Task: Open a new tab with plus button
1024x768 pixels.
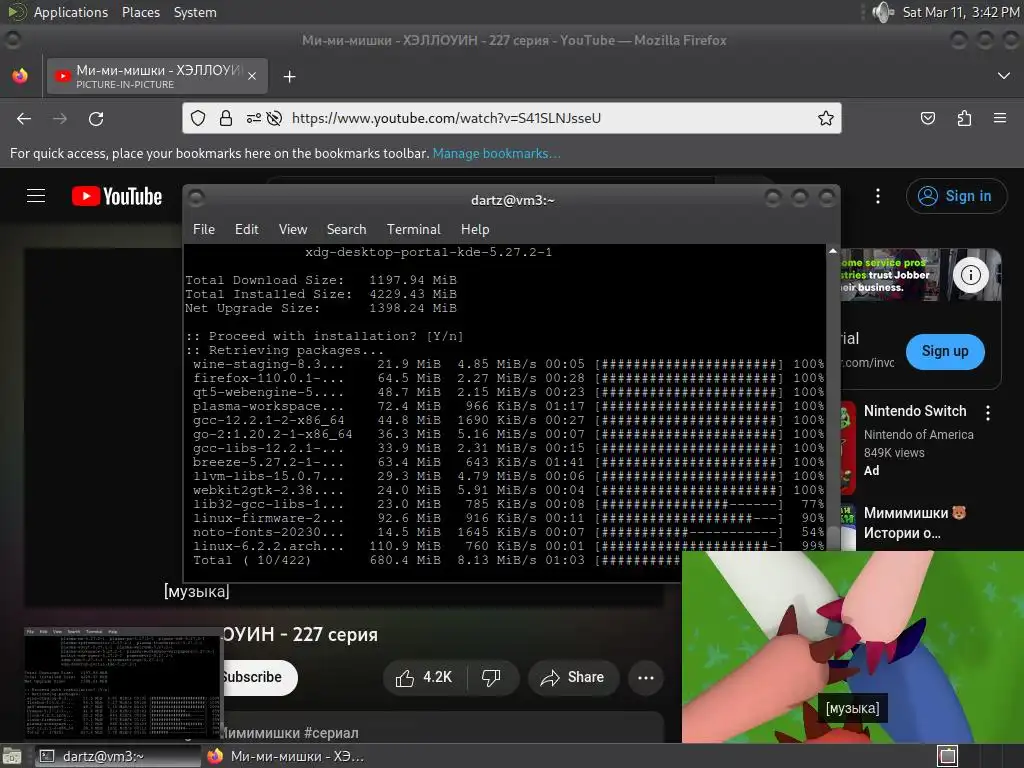Action: click(289, 77)
